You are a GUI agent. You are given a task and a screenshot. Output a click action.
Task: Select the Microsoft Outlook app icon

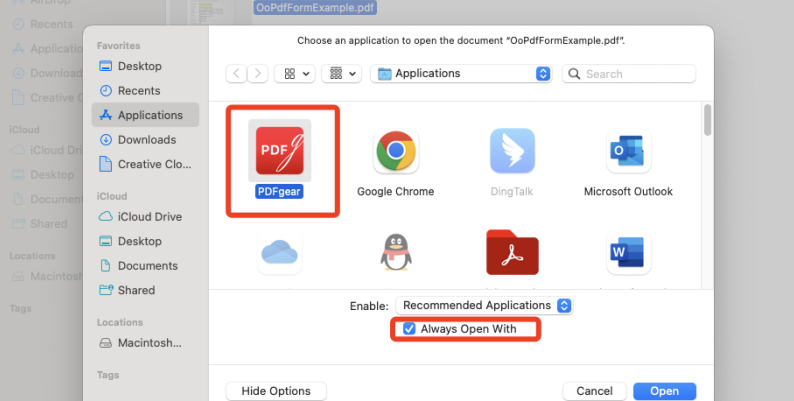(x=628, y=150)
